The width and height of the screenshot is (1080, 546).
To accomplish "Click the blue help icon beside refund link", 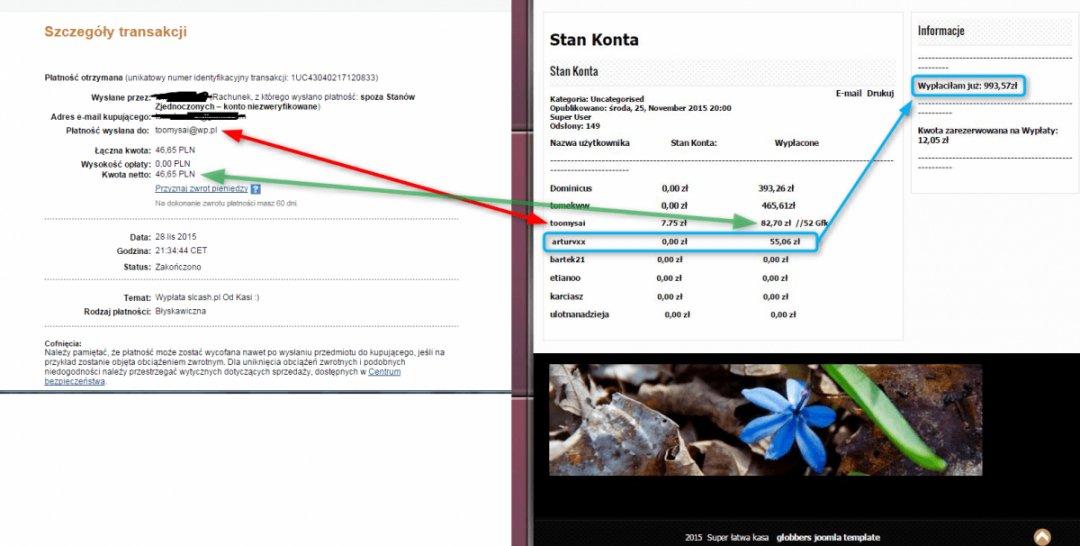I will click(256, 188).
